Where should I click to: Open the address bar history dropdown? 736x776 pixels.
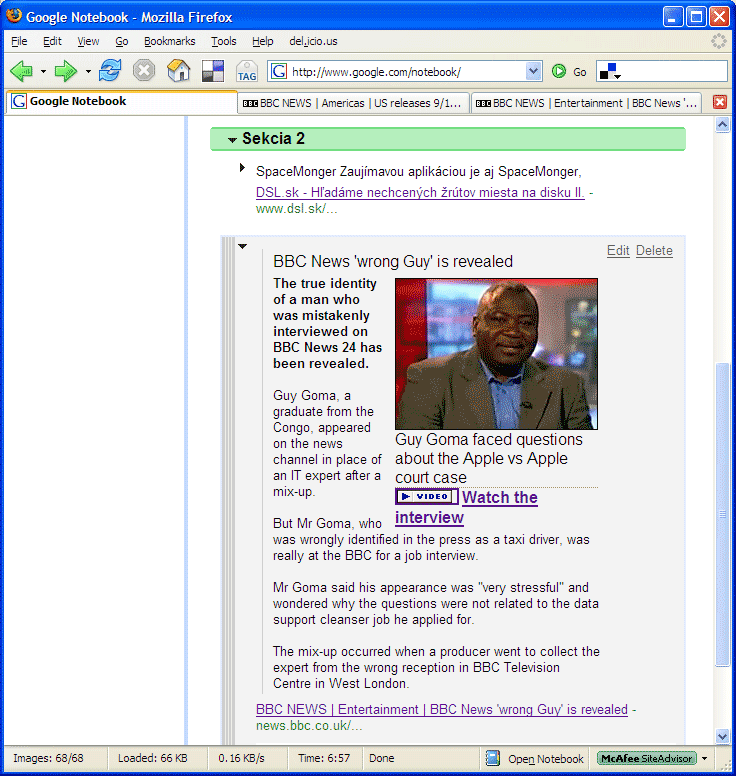coord(533,72)
